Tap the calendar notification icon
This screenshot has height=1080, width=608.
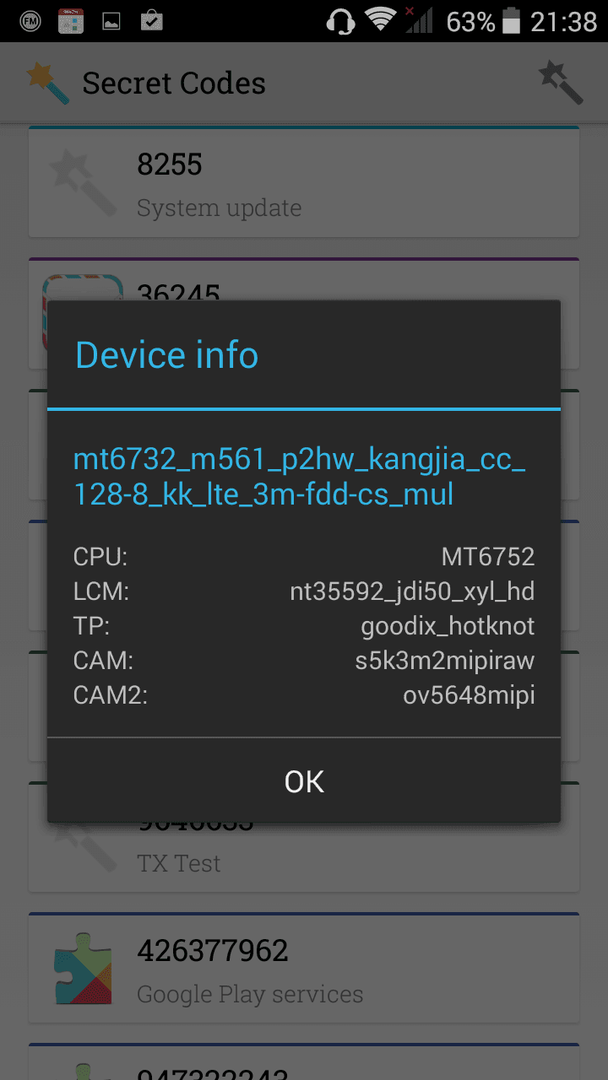point(71,22)
